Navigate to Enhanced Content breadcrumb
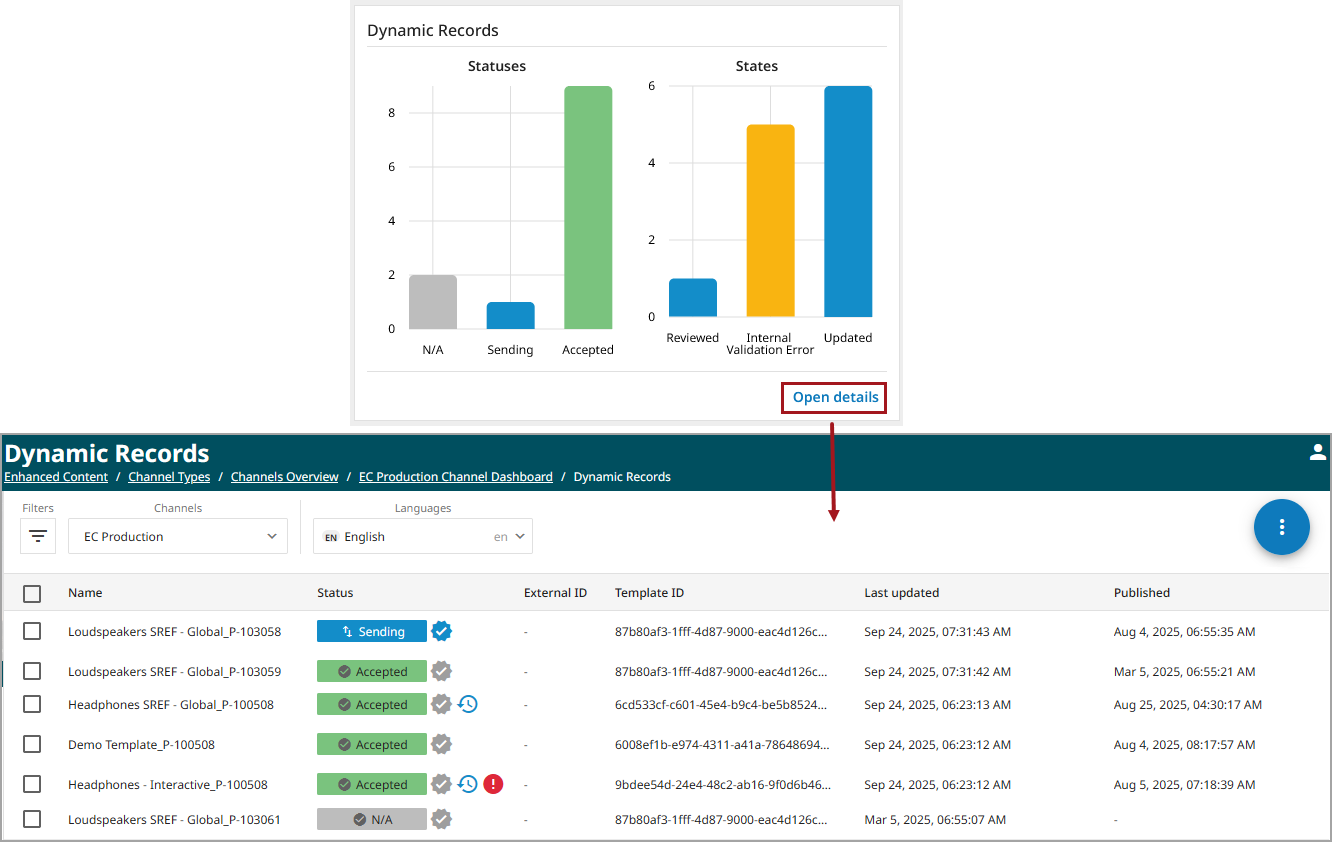This screenshot has height=842, width=1332. pyautogui.click(x=56, y=477)
